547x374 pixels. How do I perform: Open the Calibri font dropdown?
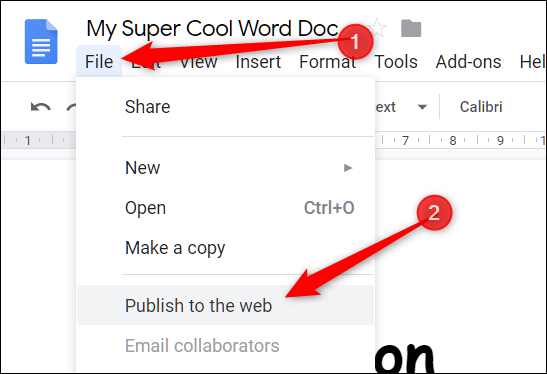(x=481, y=107)
